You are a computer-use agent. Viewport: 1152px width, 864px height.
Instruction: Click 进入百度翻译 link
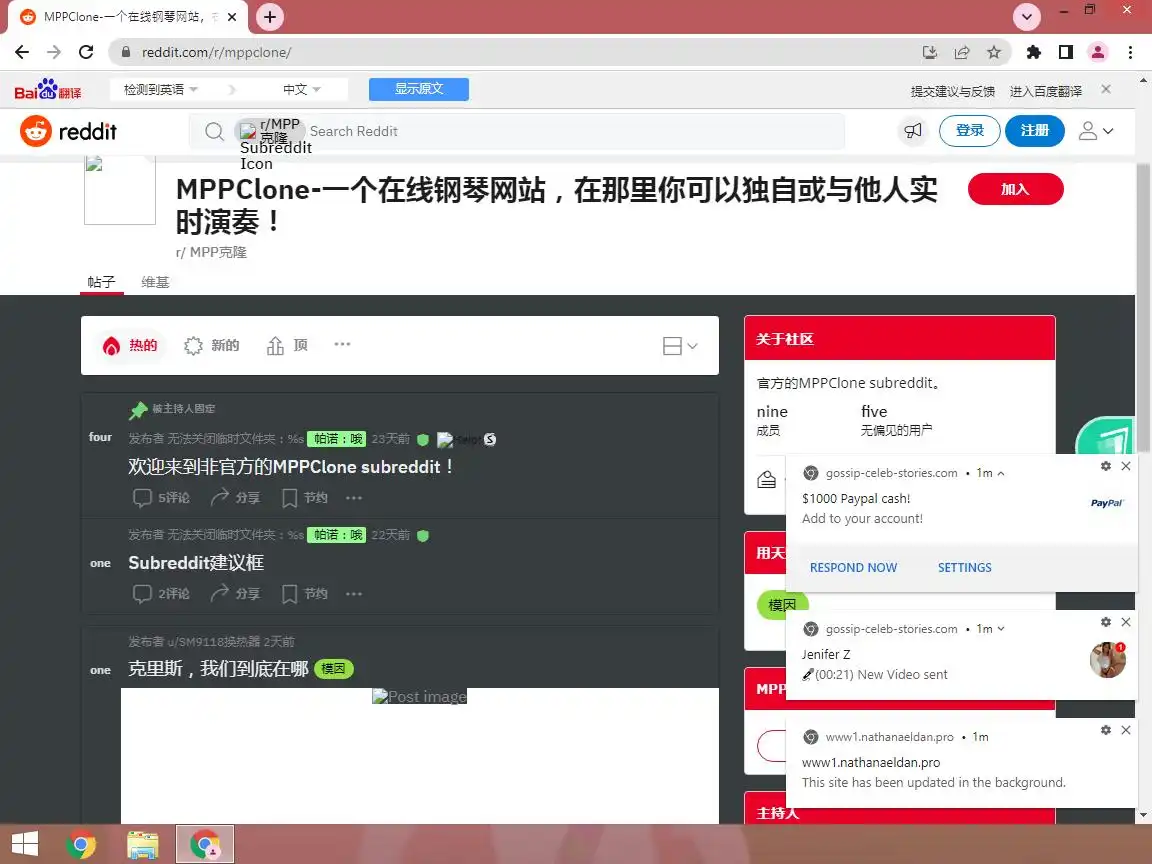1045,91
